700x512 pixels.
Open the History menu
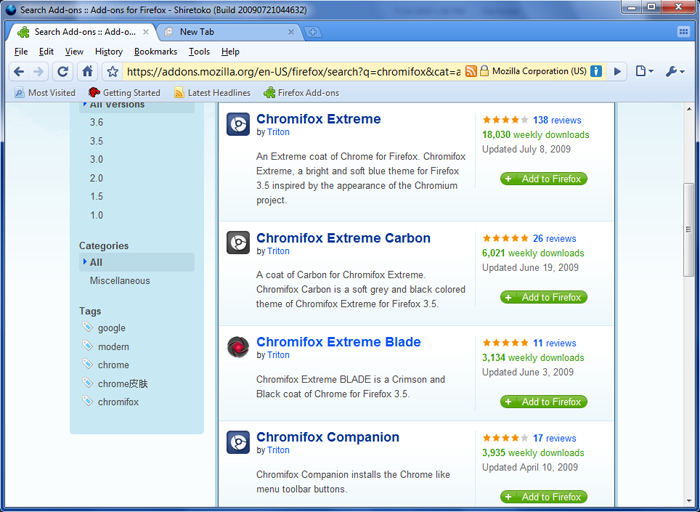[x=108, y=52]
